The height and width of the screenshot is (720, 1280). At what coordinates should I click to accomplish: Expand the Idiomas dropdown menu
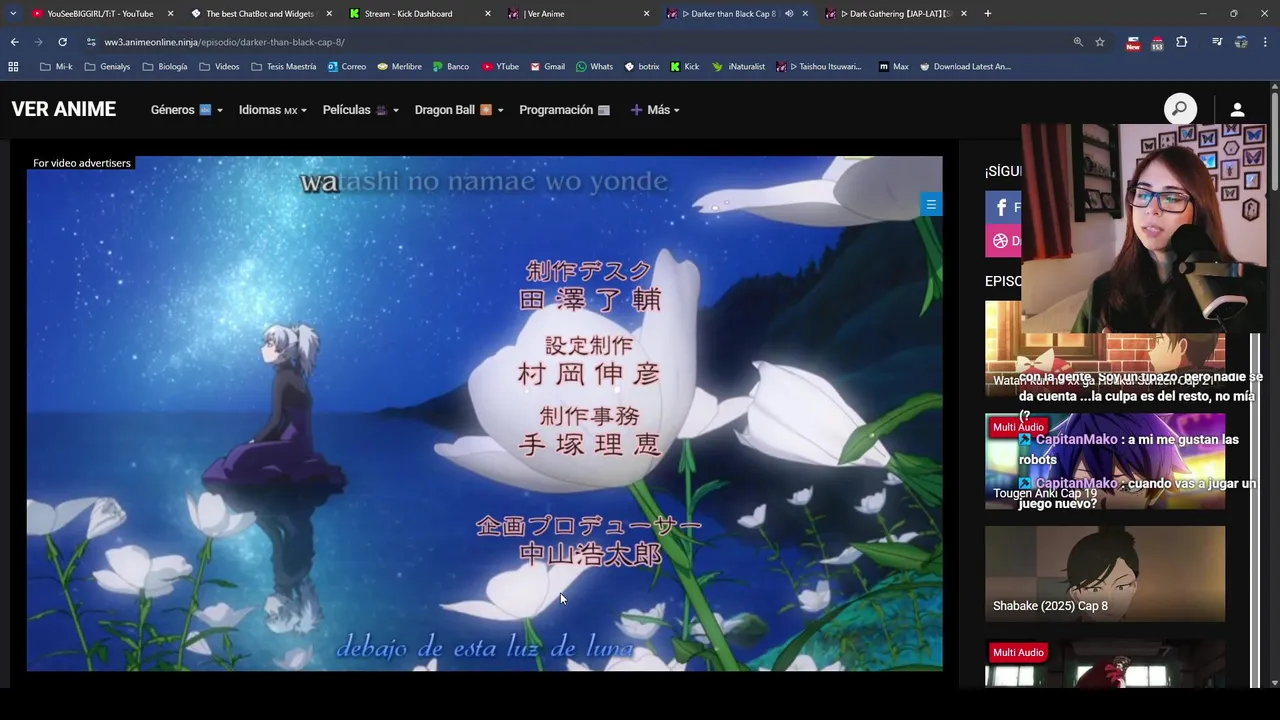point(273,110)
